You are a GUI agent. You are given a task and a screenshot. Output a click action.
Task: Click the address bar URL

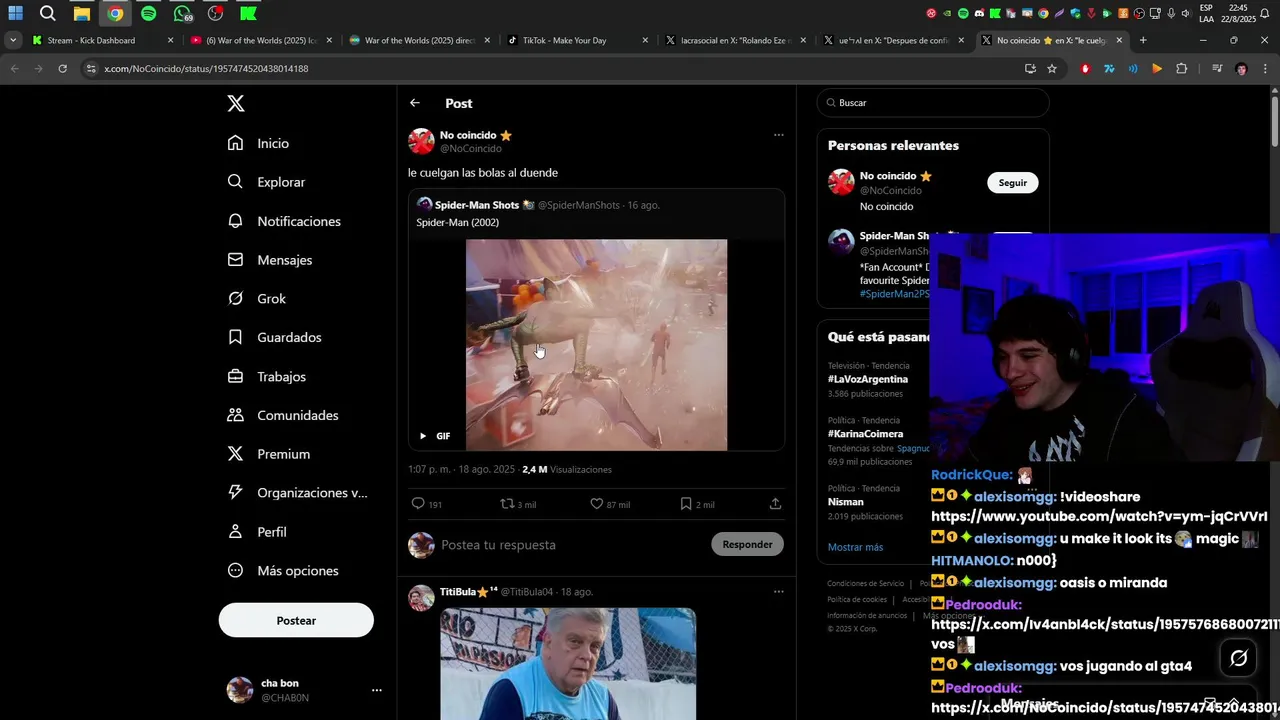[206, 69]
